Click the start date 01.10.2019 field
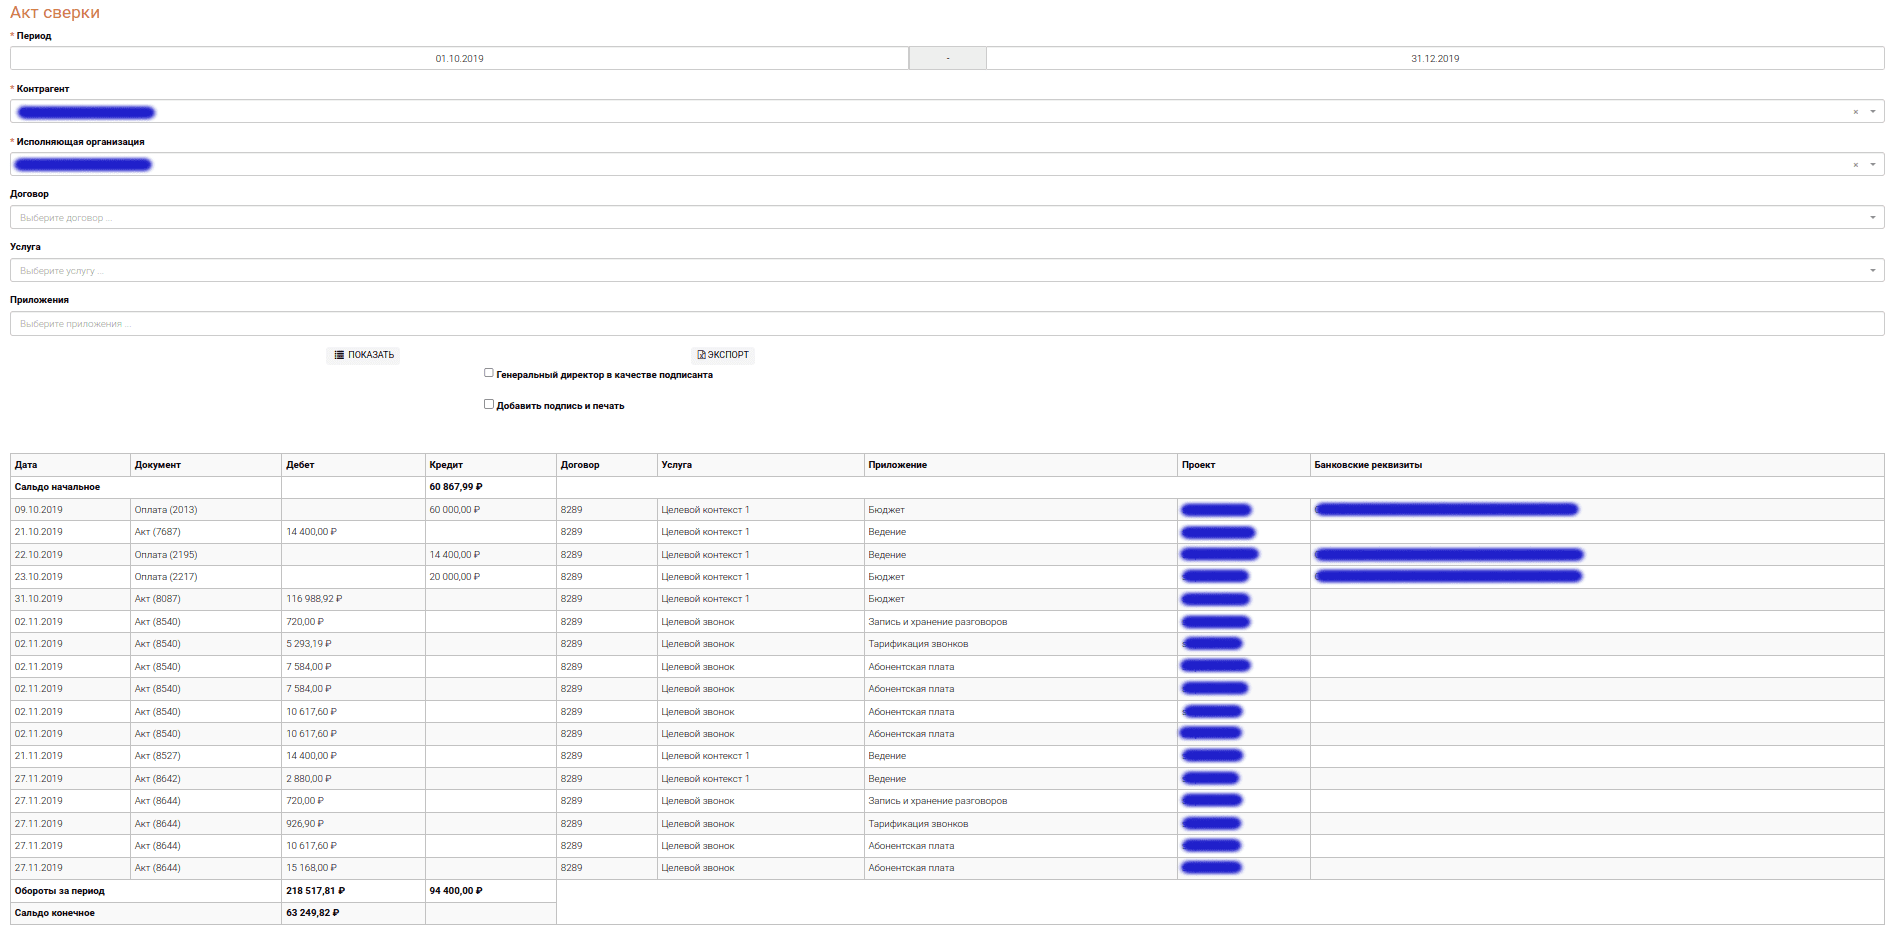The height and width of the screenshot is (929, 1892). pos(459,59)
